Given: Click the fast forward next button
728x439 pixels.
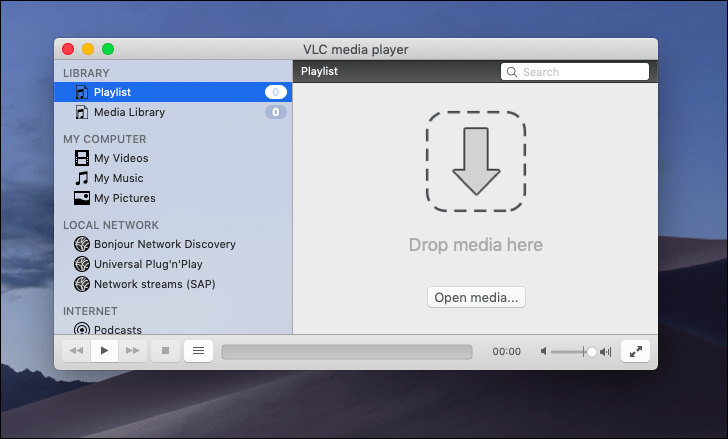Looking at the screenshot, I should [x=133, y=351].
